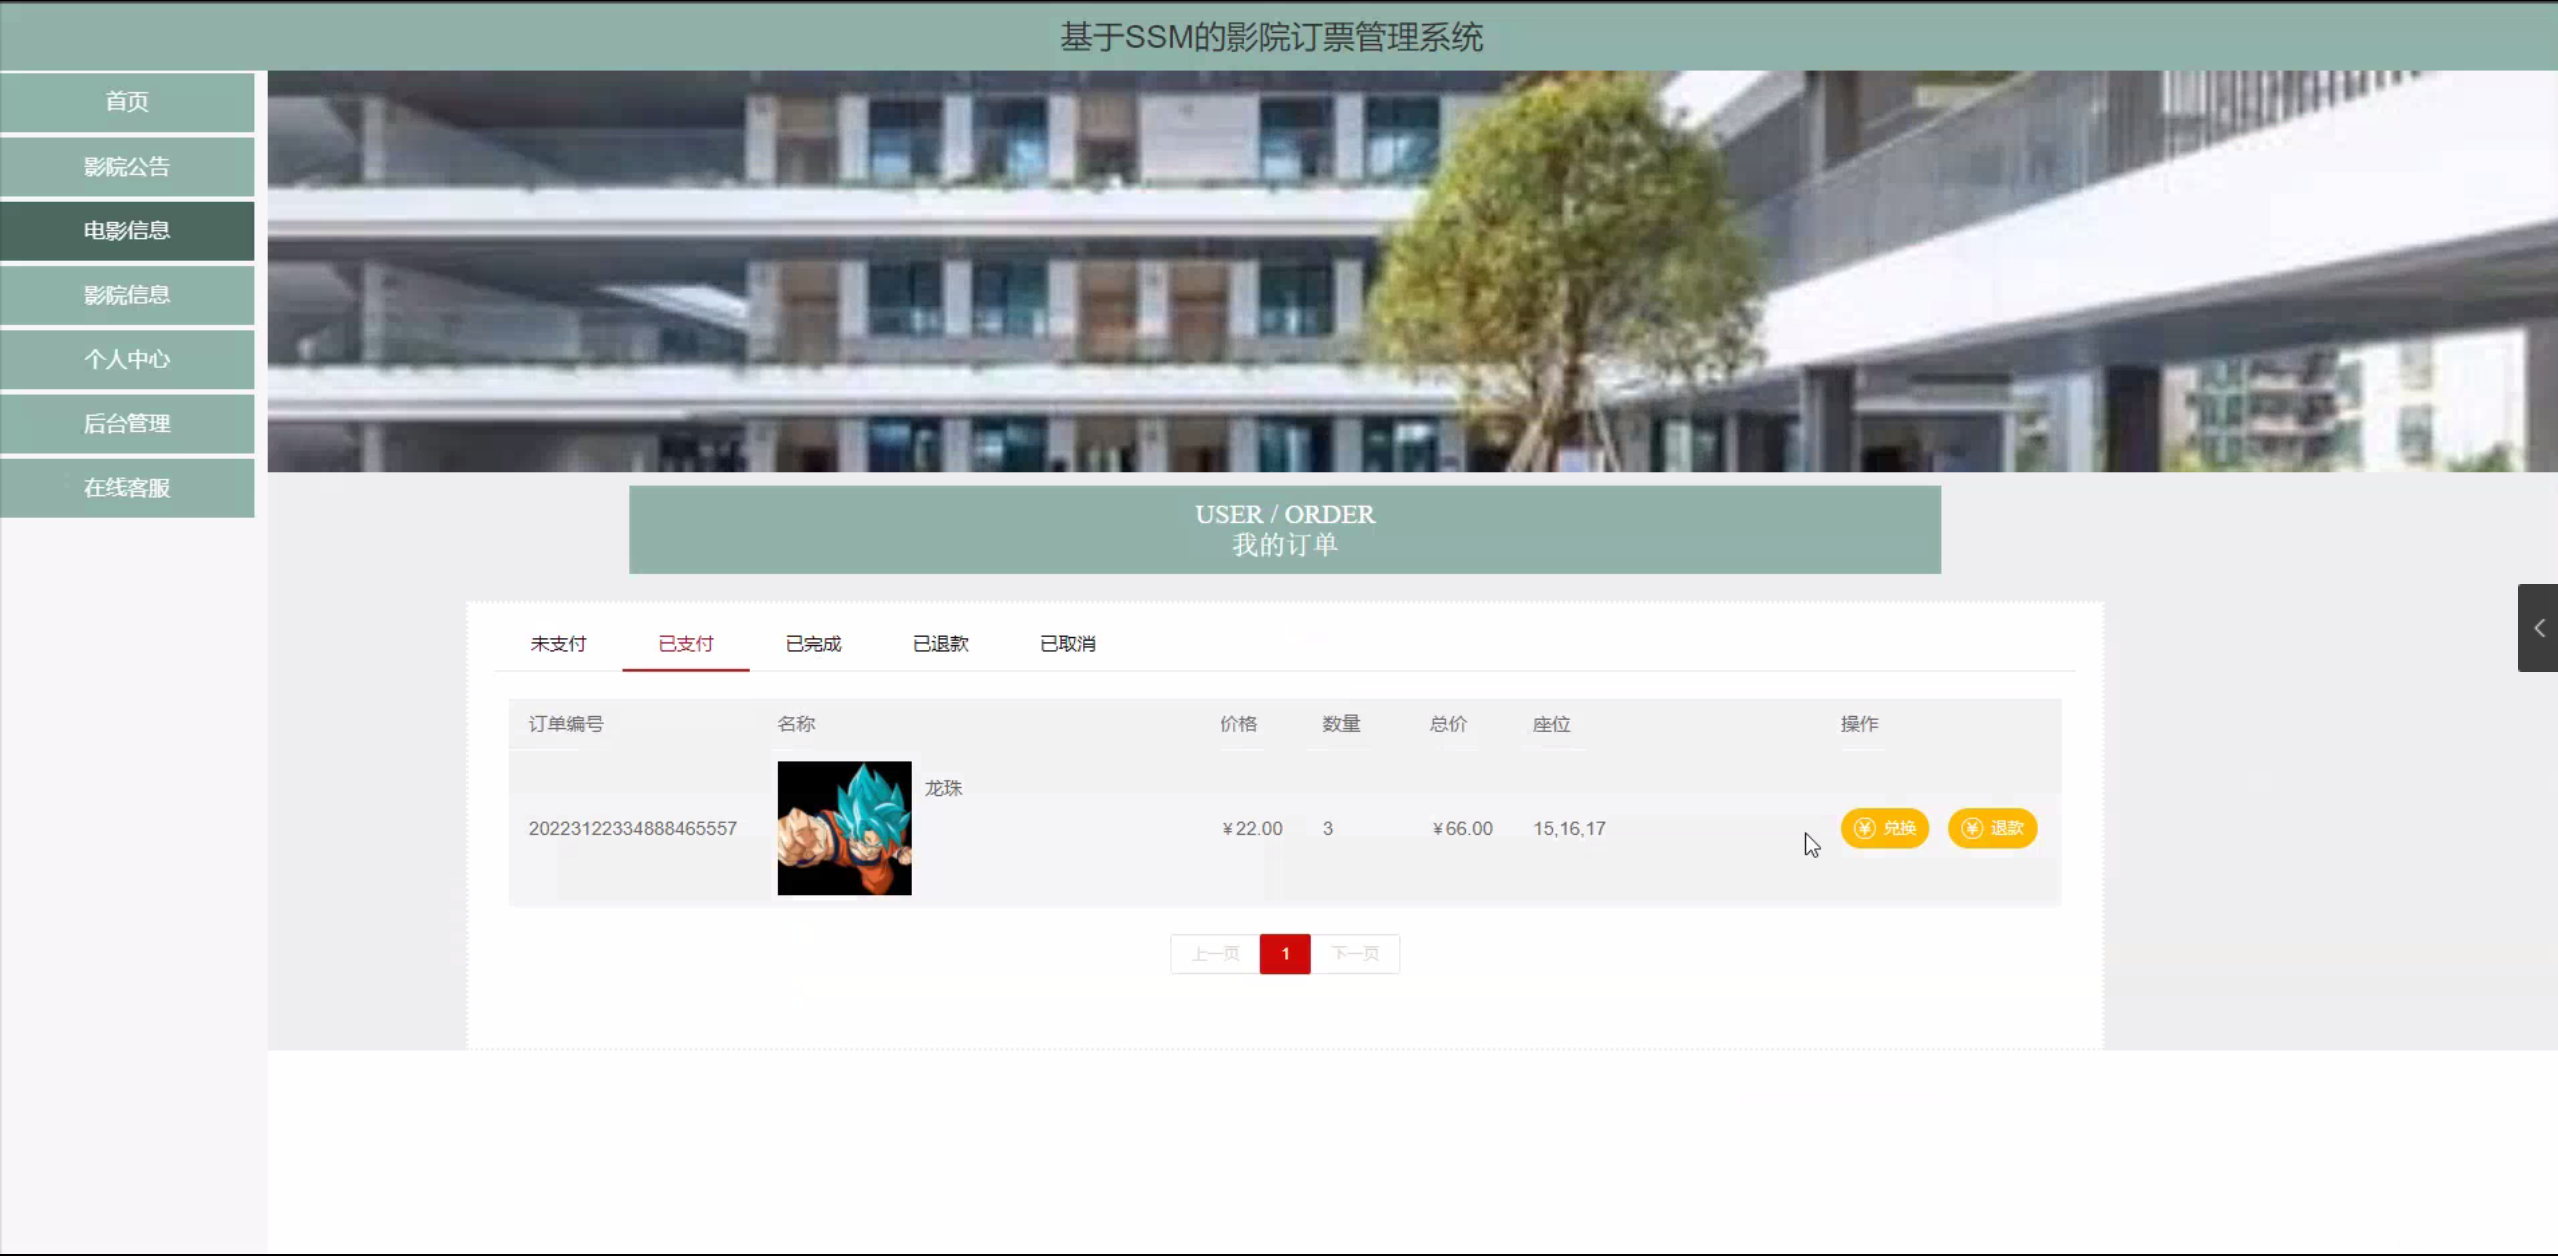Expand the collapsed right side panel arrow
Image resolution: width=2558 pixels, height=1256 pixels.
[x=2538, y=628]
